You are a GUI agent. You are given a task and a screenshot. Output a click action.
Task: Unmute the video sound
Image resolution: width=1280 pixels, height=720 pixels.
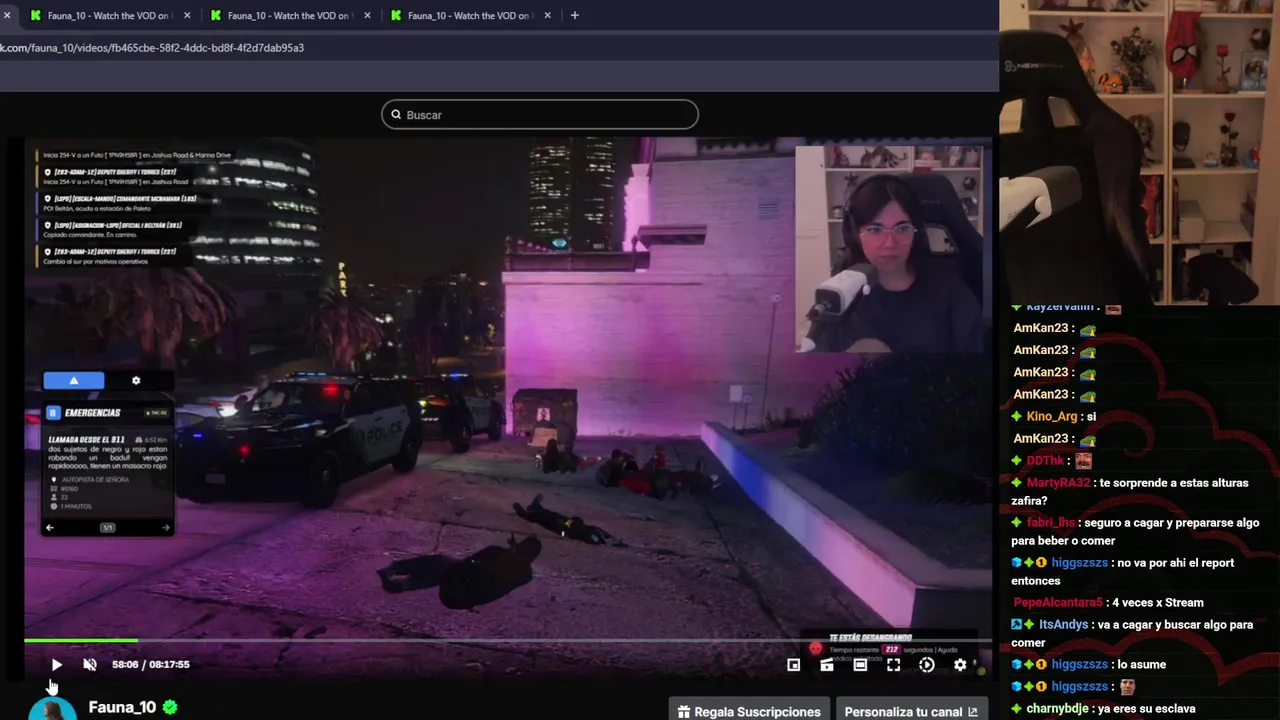click(90, 665)
